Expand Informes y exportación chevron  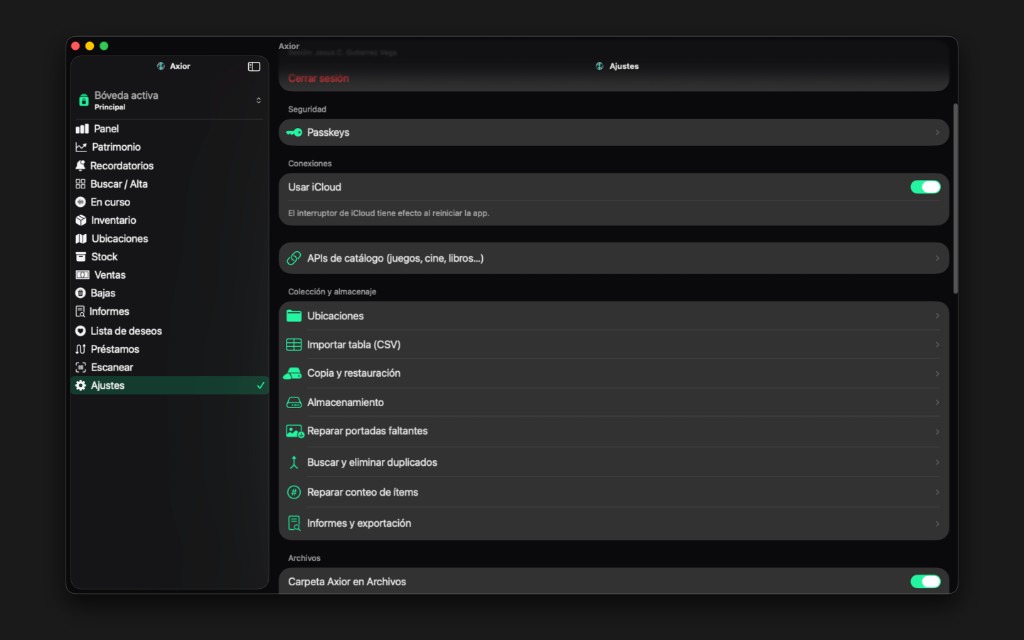937,524
